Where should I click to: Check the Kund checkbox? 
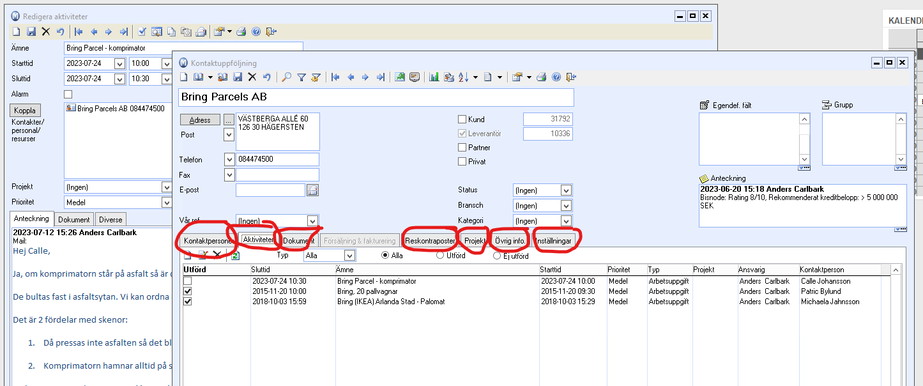[x=462, y=119]
